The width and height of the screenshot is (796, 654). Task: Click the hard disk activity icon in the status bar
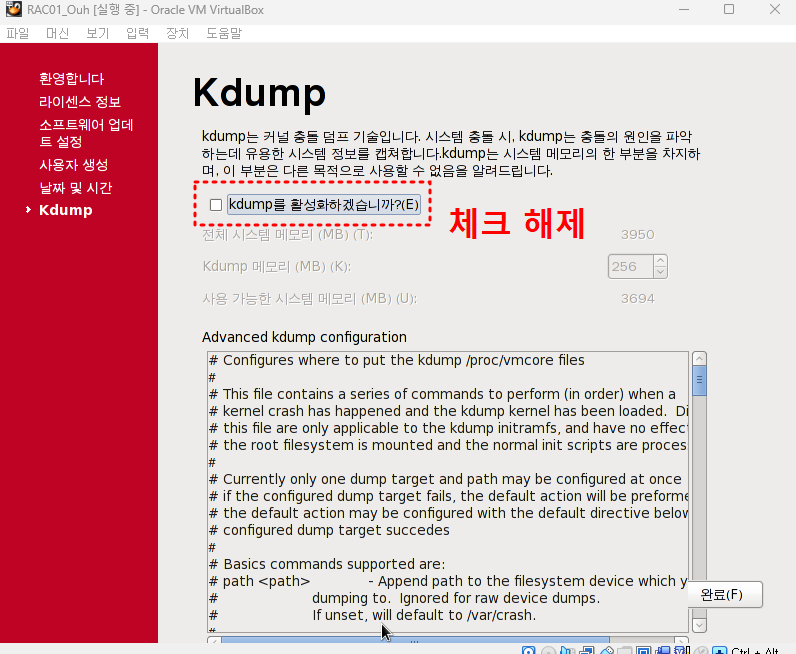pos(528,650)
